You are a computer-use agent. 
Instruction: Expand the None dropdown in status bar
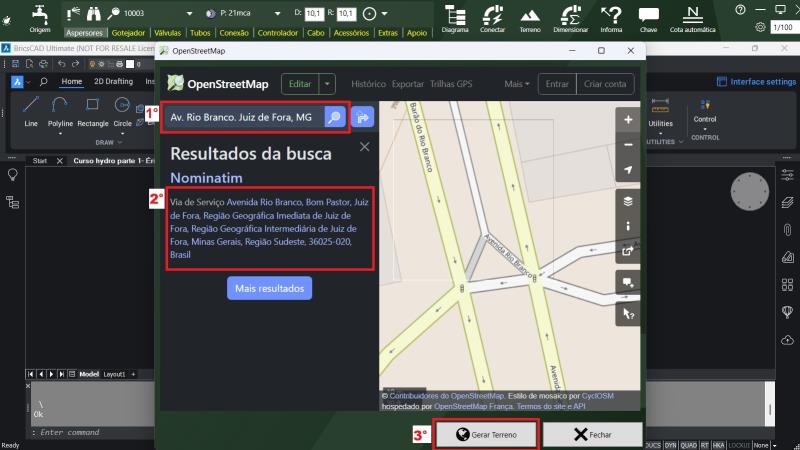coord(774,445)
